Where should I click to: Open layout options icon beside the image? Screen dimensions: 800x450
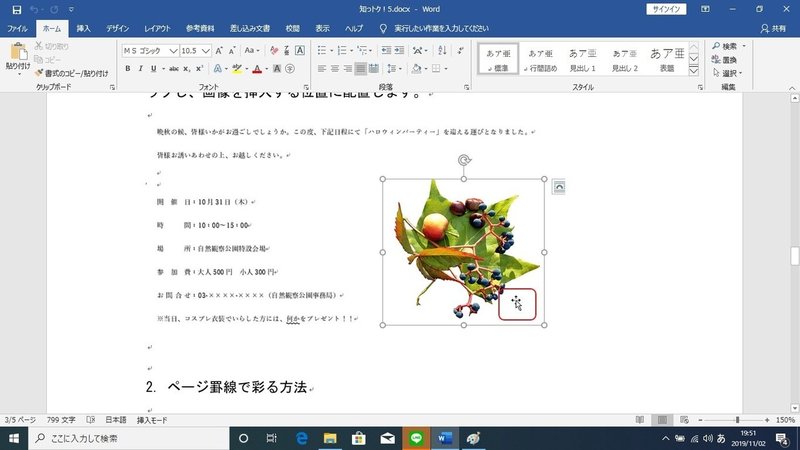click(x=559, y=187)
